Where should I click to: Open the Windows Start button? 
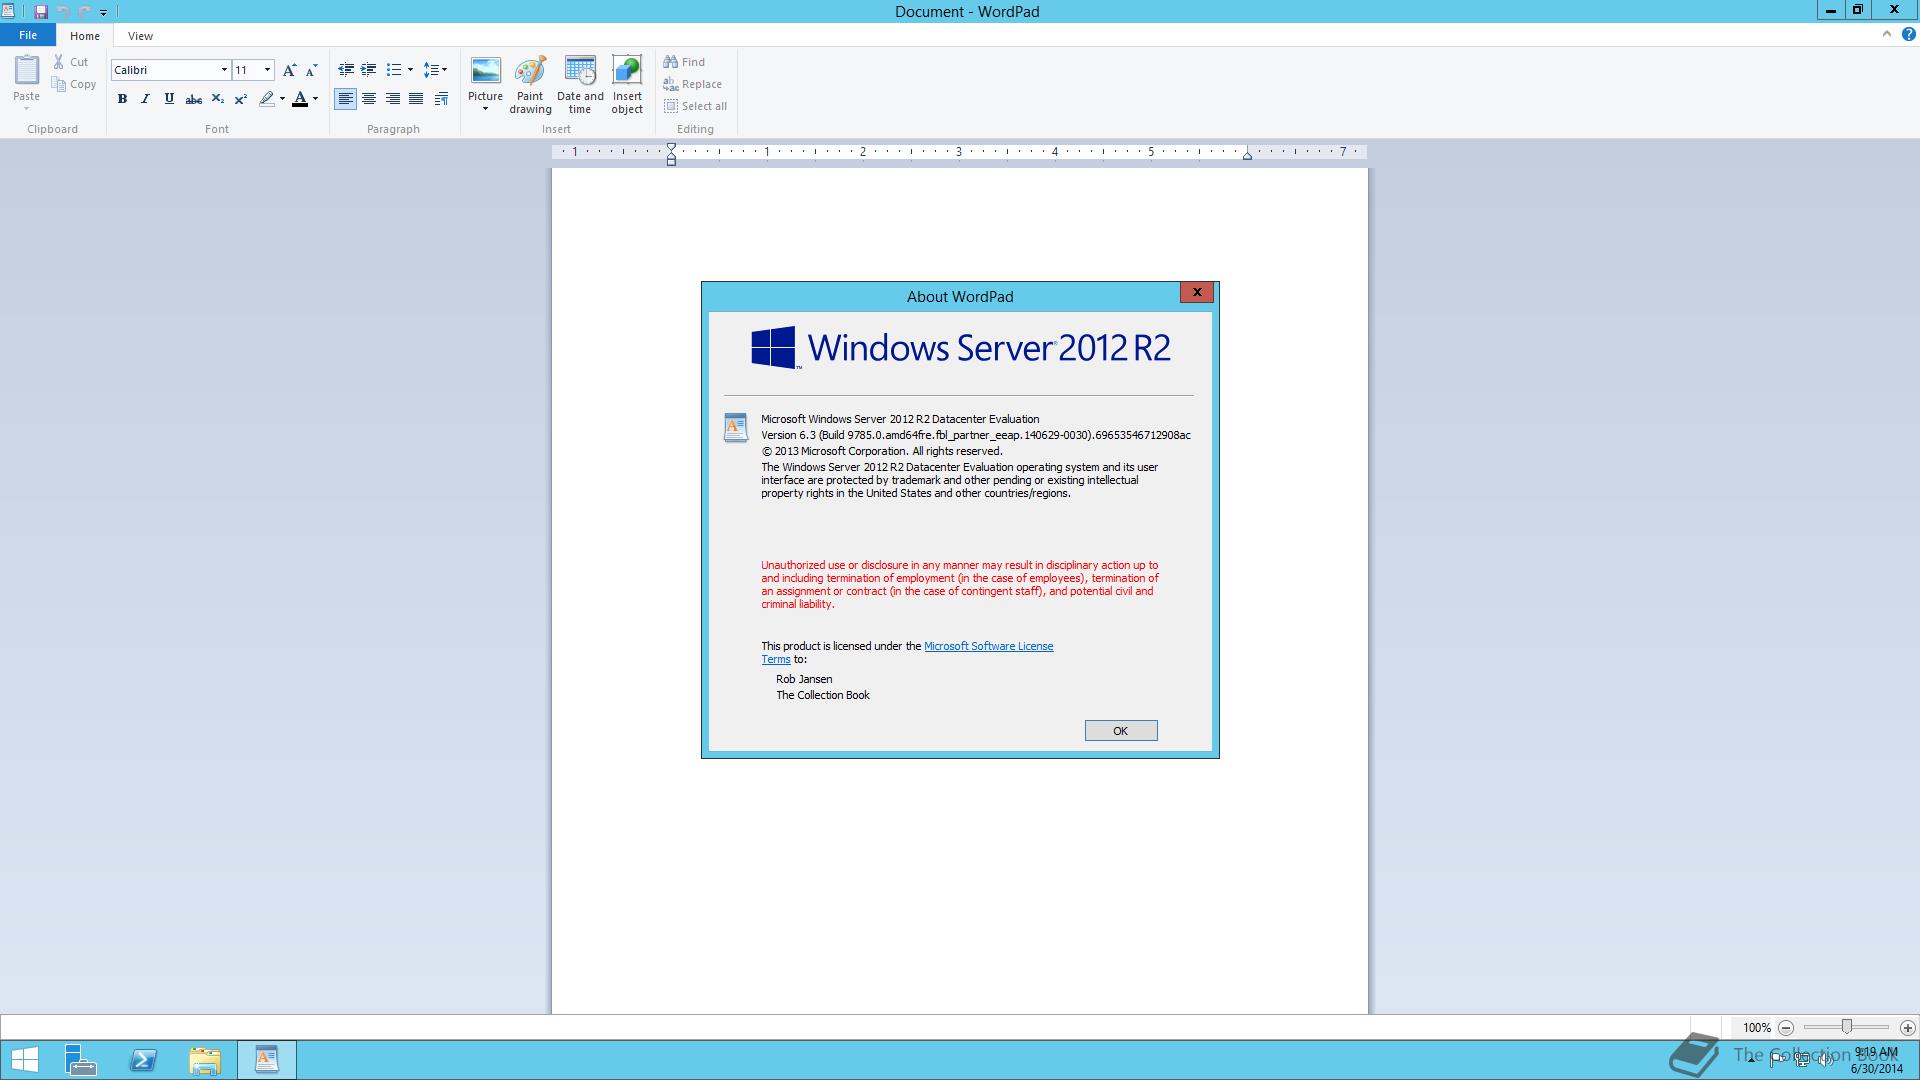tap(24, 1060)
